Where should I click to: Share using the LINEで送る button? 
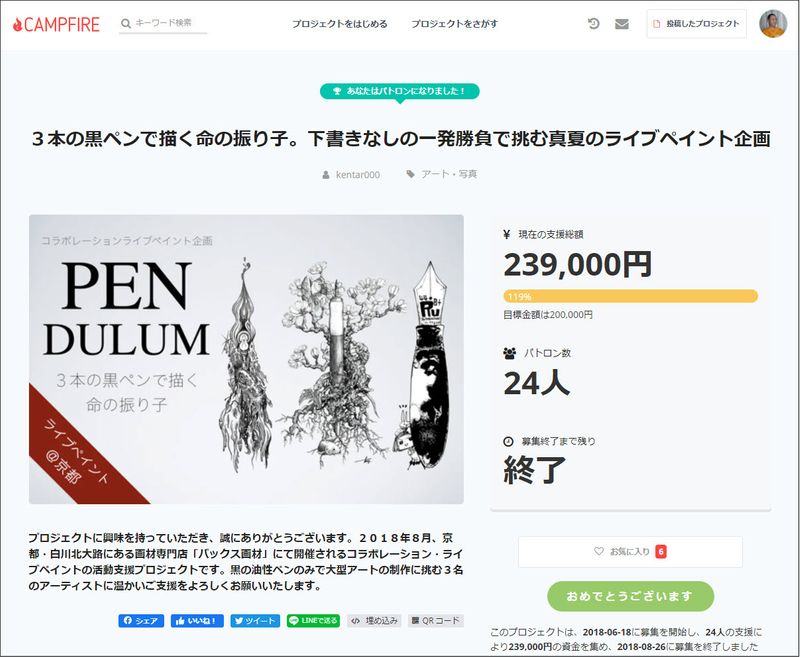pyautogui.click(x=313, y=620)
